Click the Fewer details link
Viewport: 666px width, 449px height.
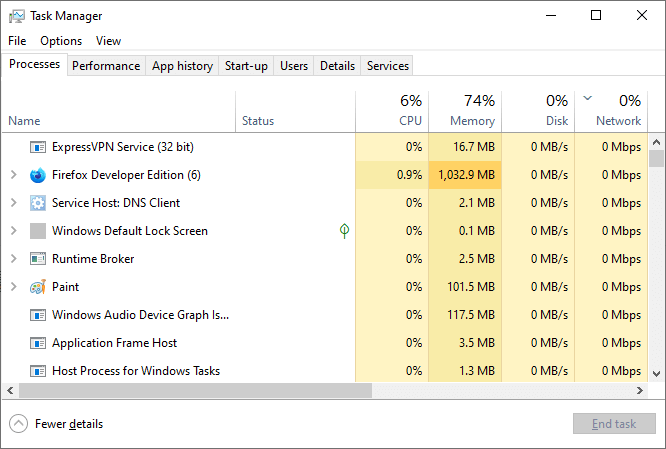click(x=69, y=424)
